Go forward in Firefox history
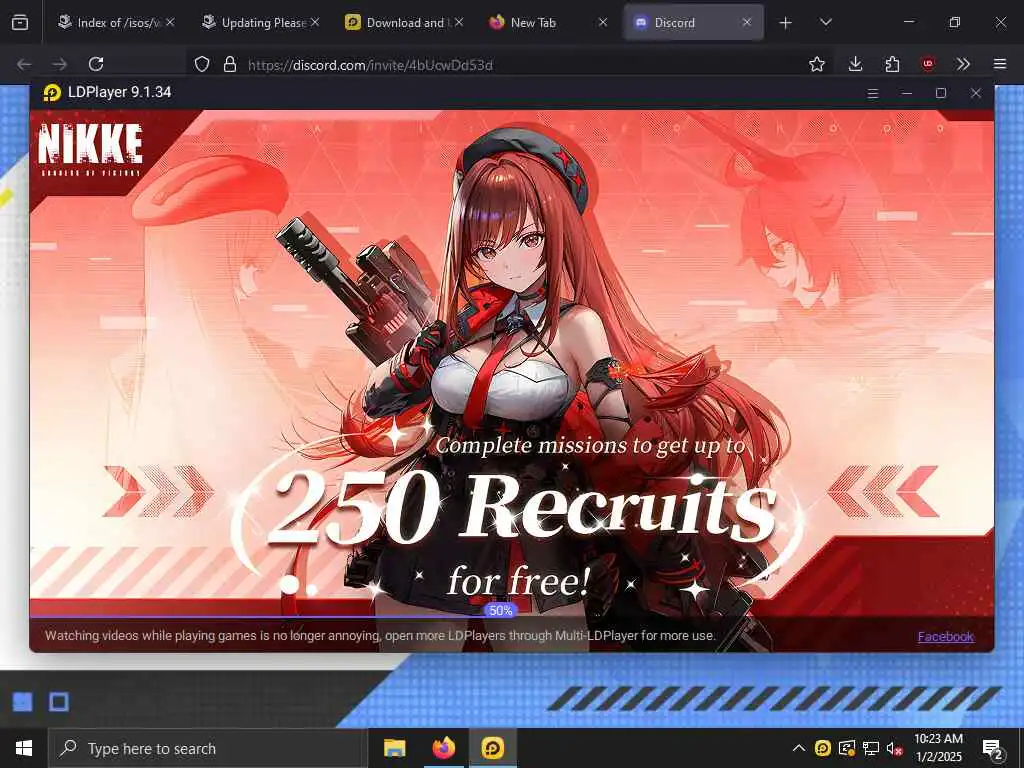This screenshot has height=768, width=1024. [59, 64]
